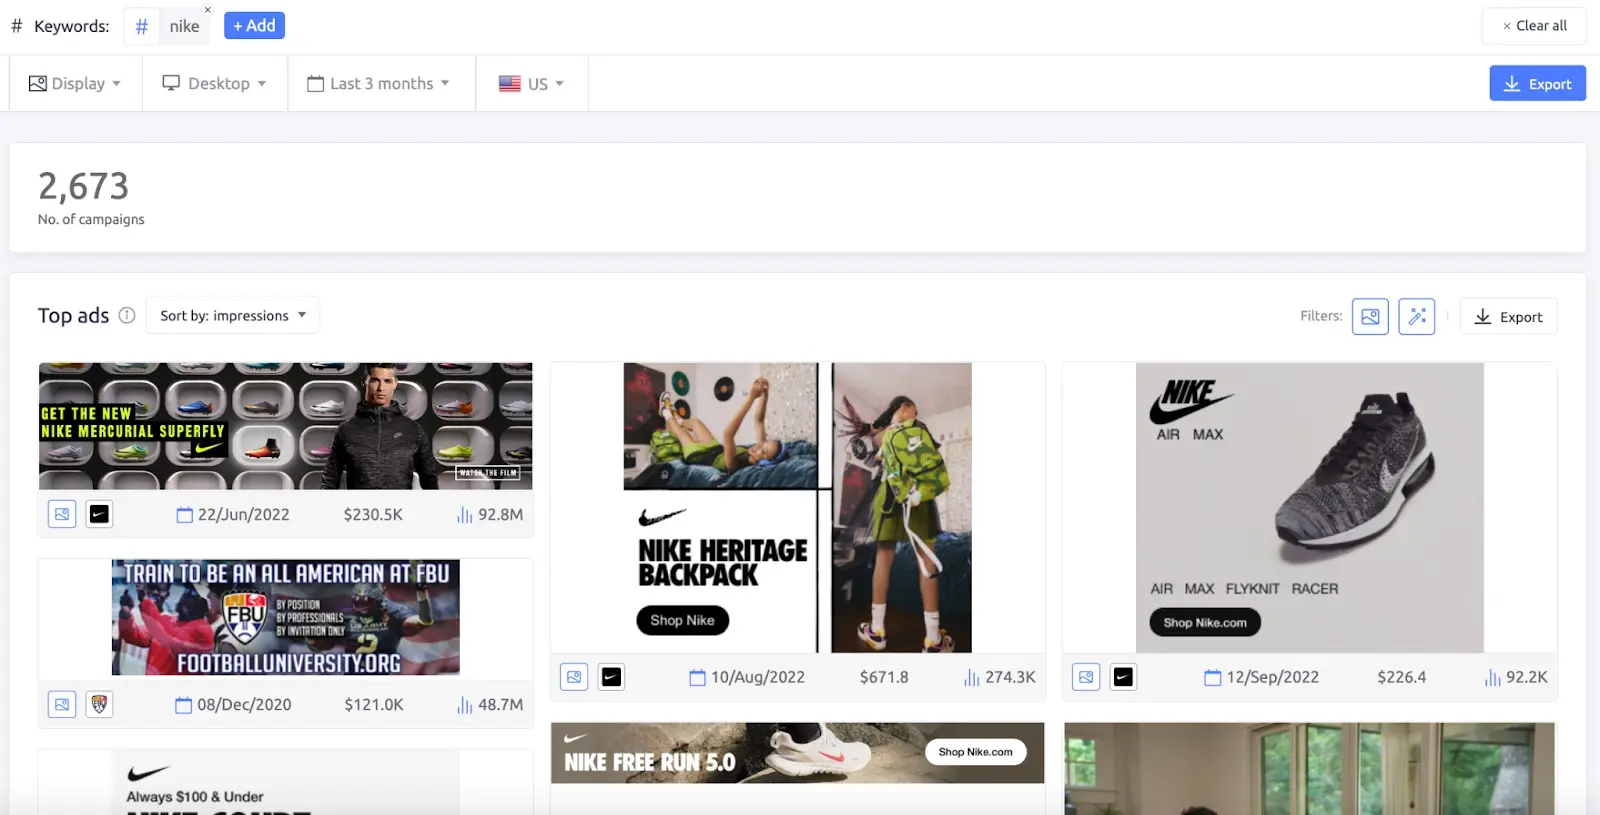Viewport: 1600px width, 815px height.
Task: Click the 22/Jun/2022 date text
Action: coord(243,514)
